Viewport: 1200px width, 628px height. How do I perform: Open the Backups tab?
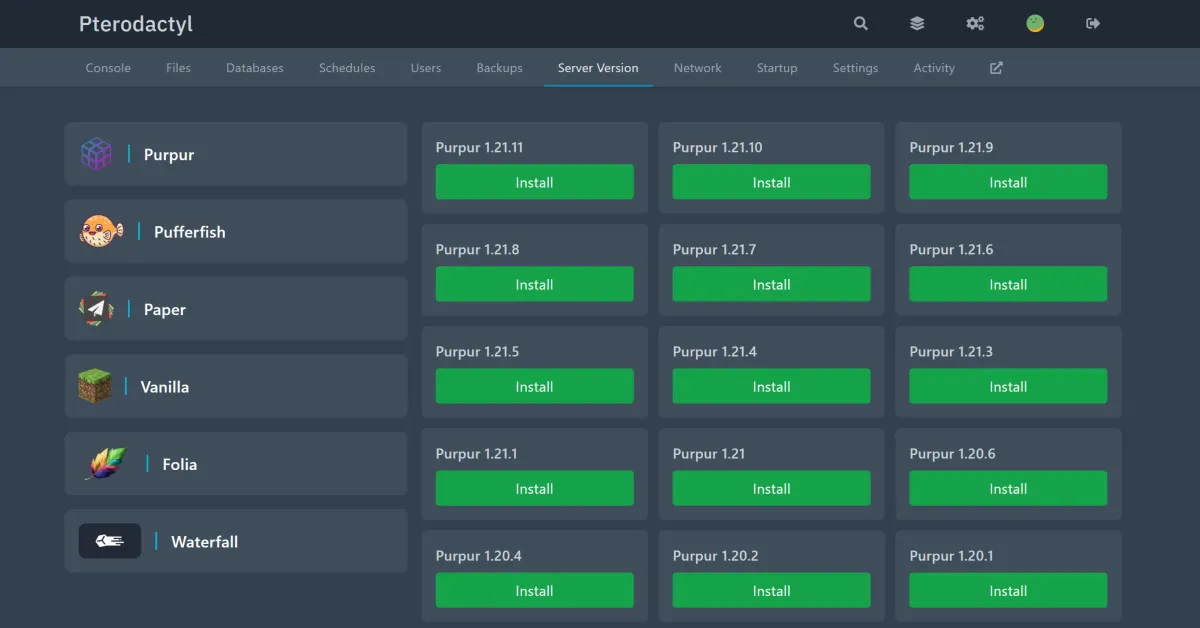coord(499,68)
